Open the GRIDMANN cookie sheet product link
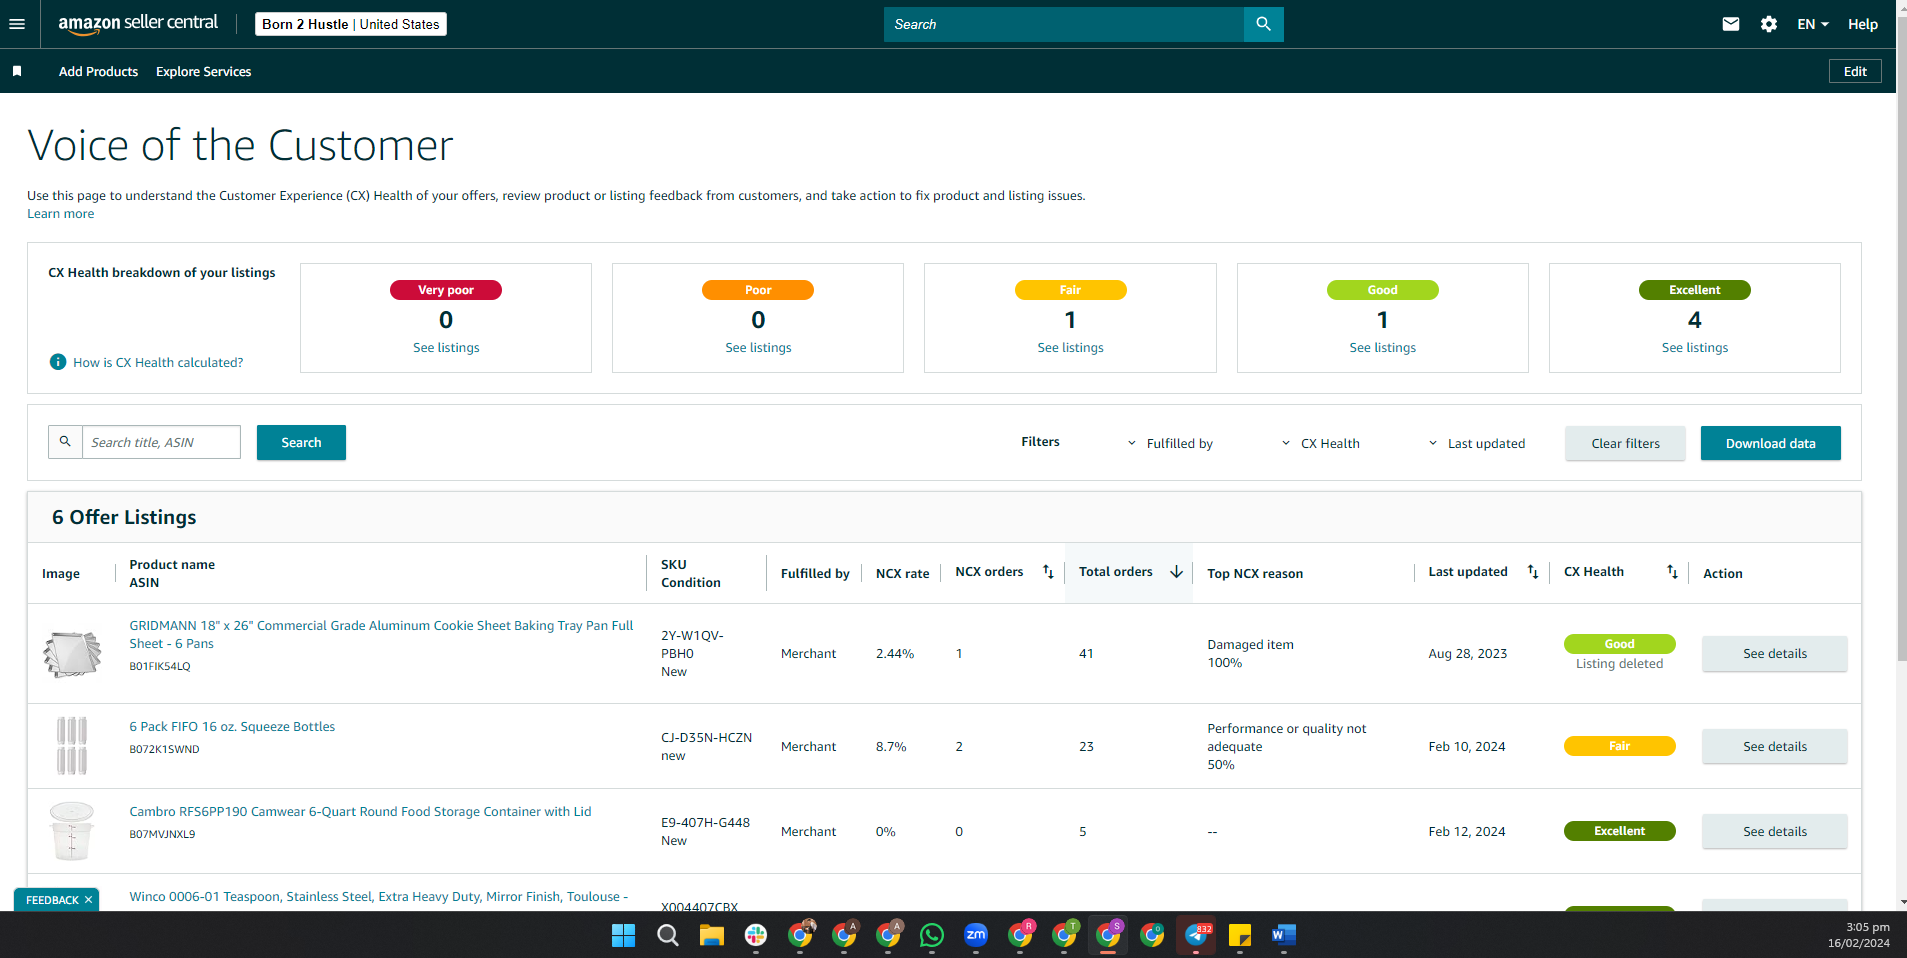This screenshot has height=958, width=1907. pyautogui.click(x=381, y=634)
